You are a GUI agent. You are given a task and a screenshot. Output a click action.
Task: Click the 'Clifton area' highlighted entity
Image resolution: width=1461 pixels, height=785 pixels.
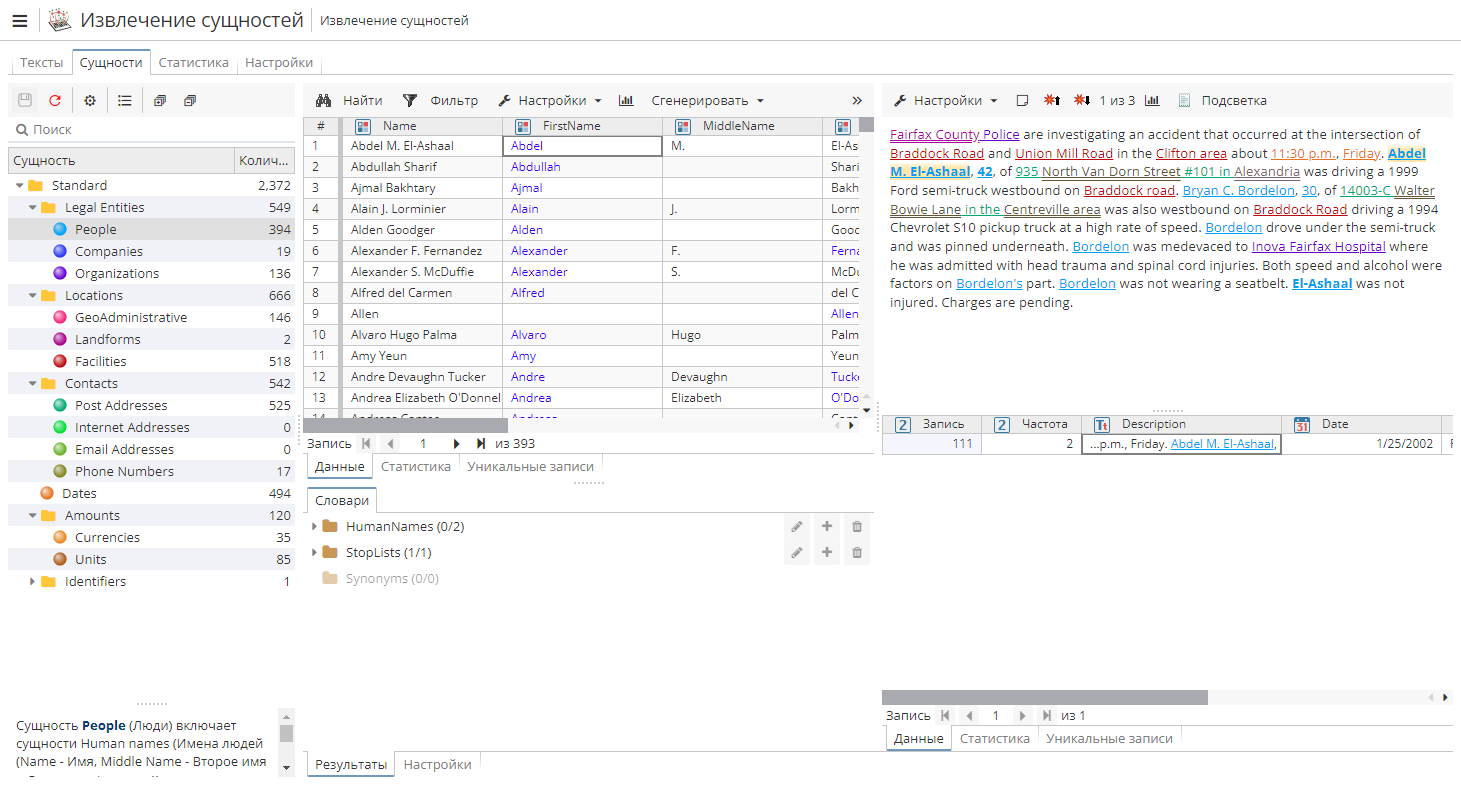pyautogui.click(x=1191, y=154)
